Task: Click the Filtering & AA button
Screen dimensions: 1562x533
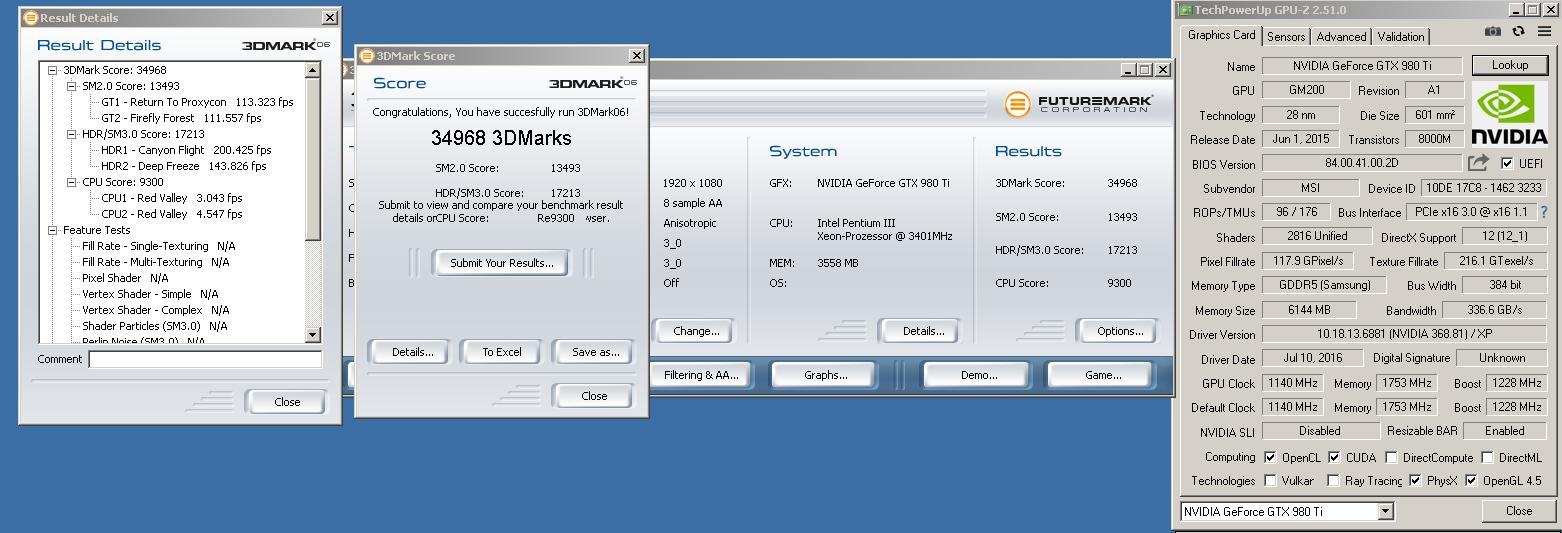Action: (700, 375)
